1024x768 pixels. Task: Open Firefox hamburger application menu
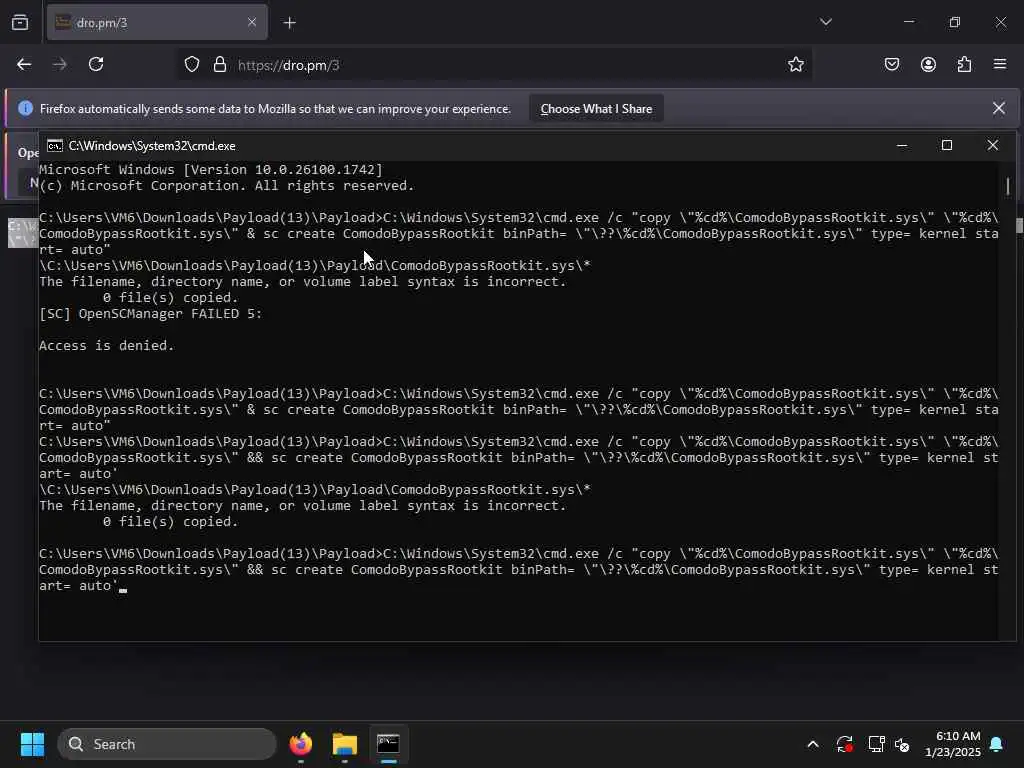tap(1000, 64)
